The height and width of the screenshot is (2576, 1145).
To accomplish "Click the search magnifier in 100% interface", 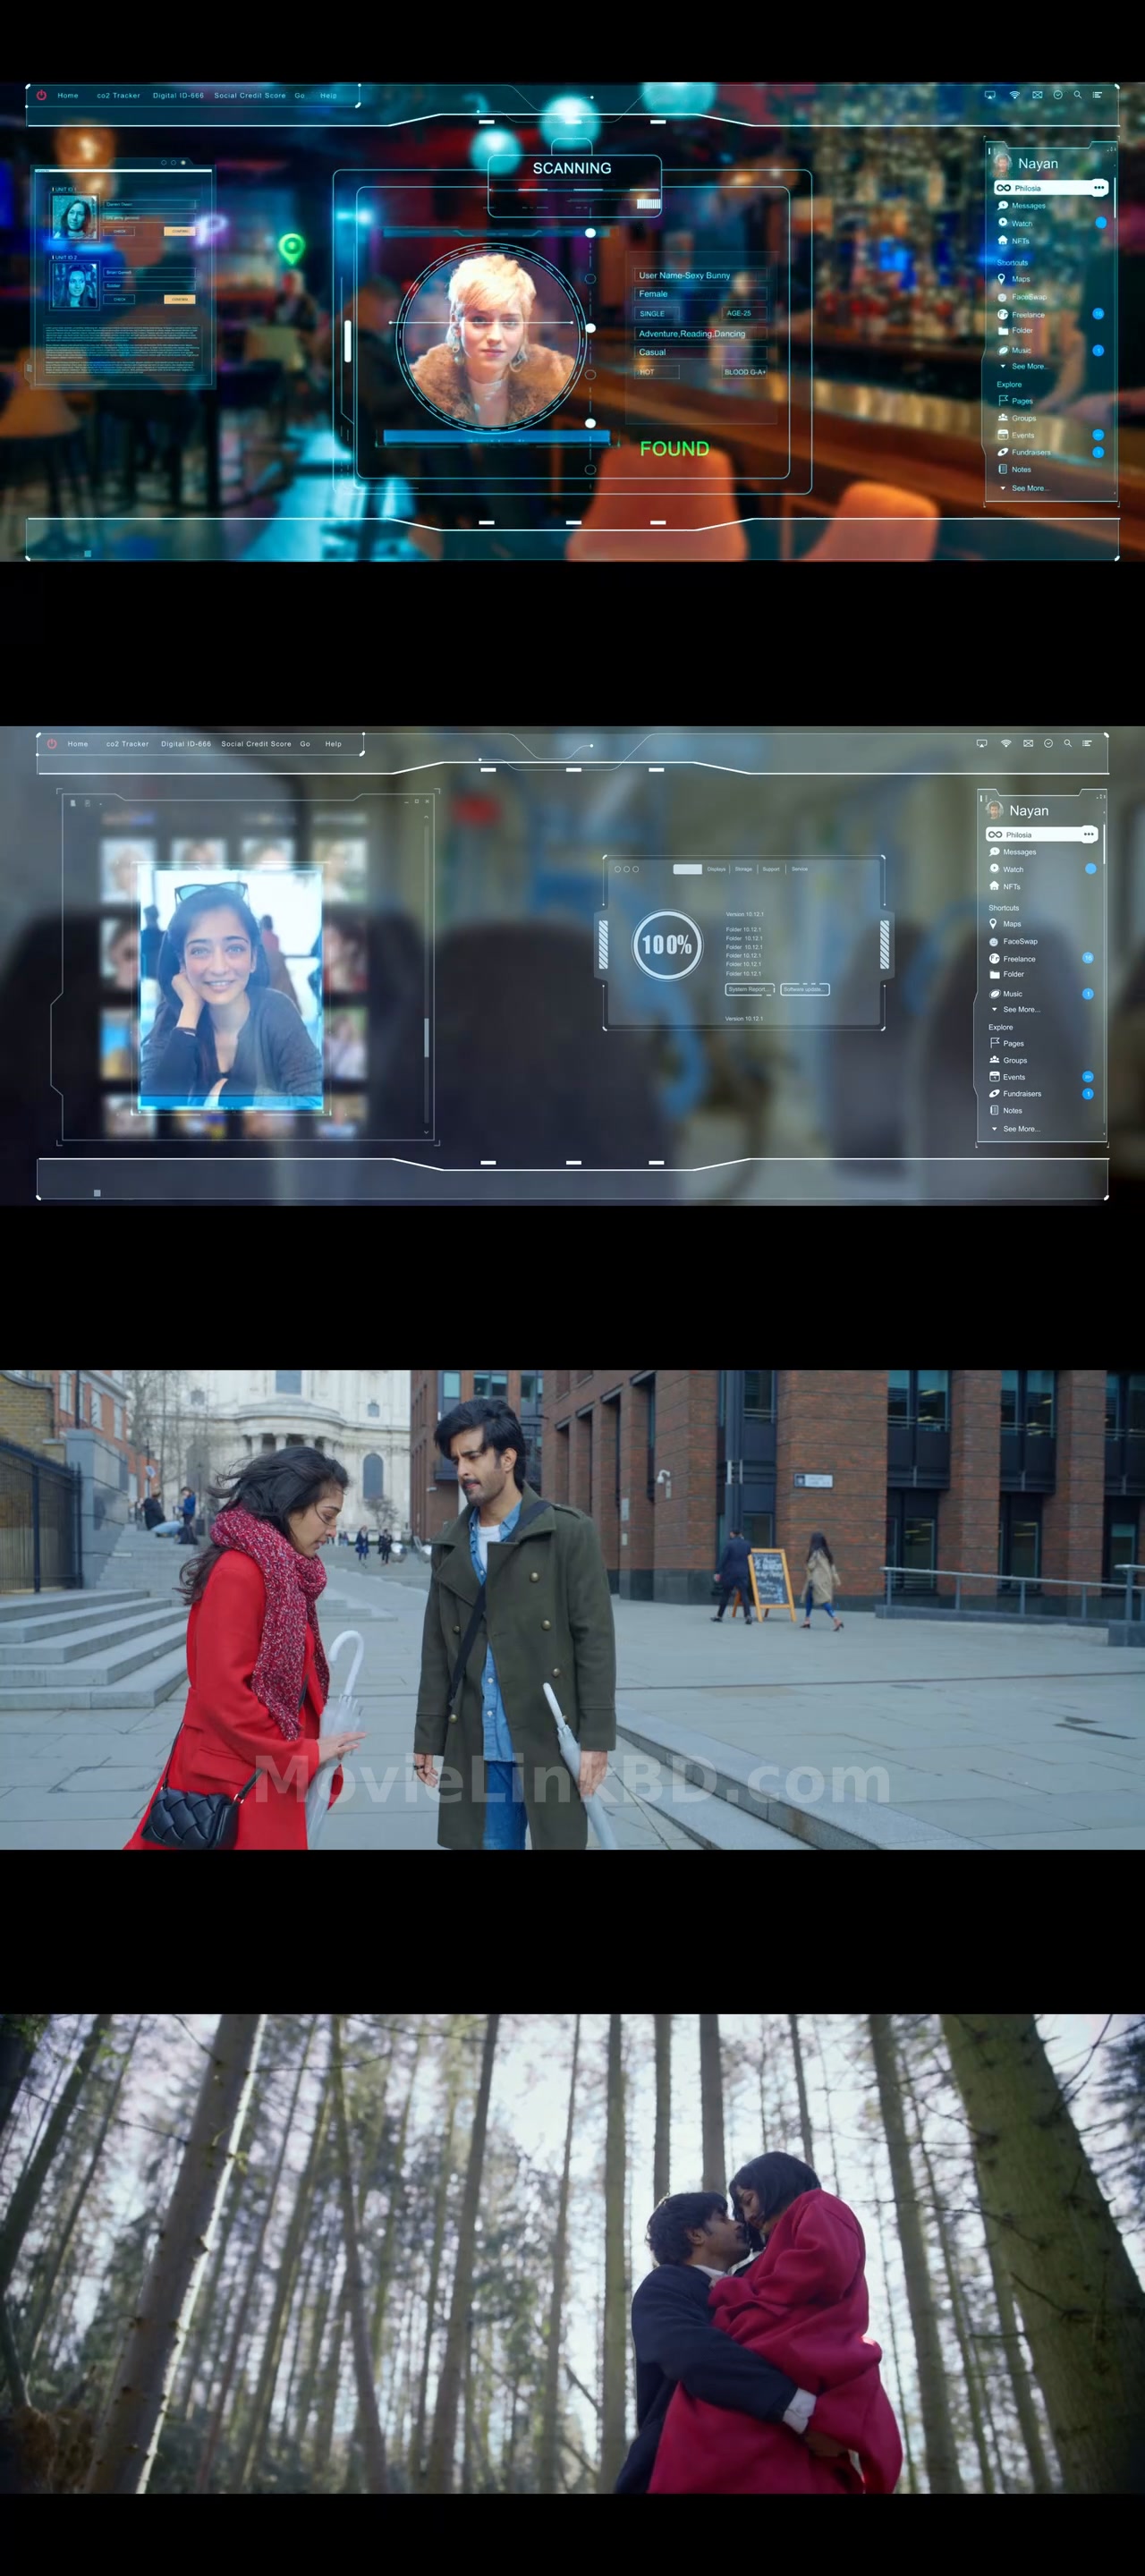I will [x=1068, y=743].
